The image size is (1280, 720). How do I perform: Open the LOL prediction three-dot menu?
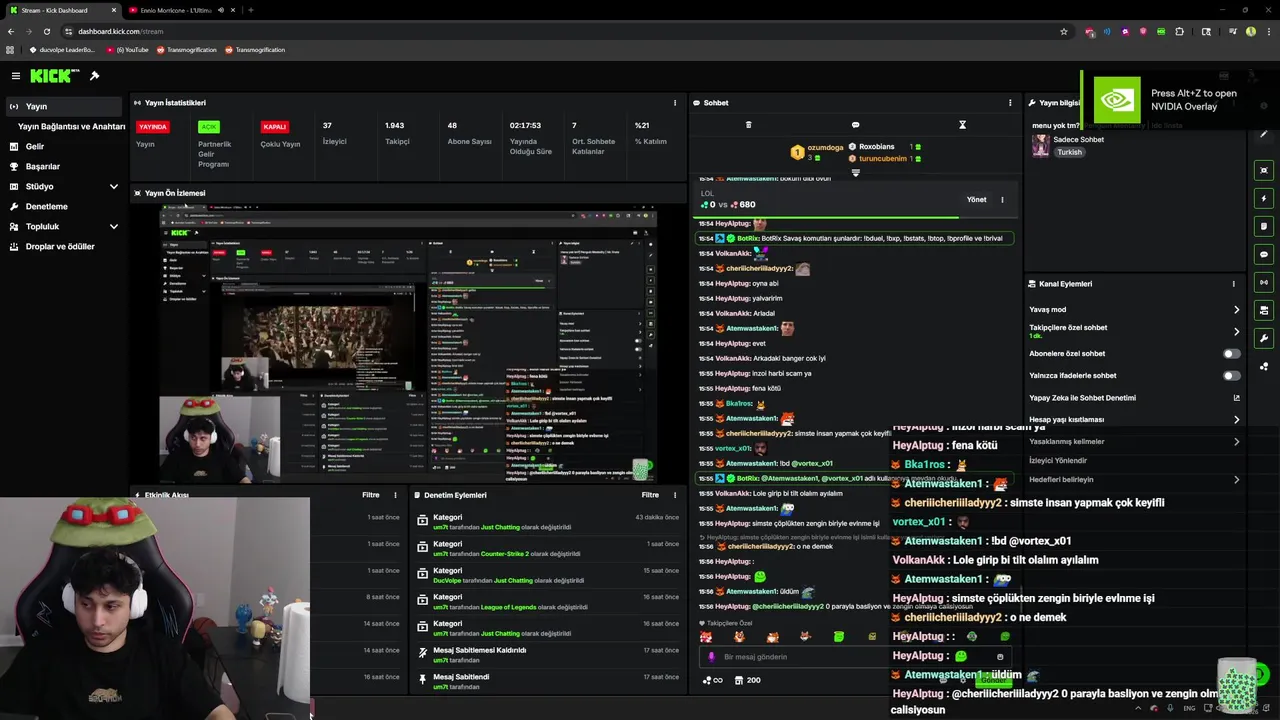(x=1002, y=200)
